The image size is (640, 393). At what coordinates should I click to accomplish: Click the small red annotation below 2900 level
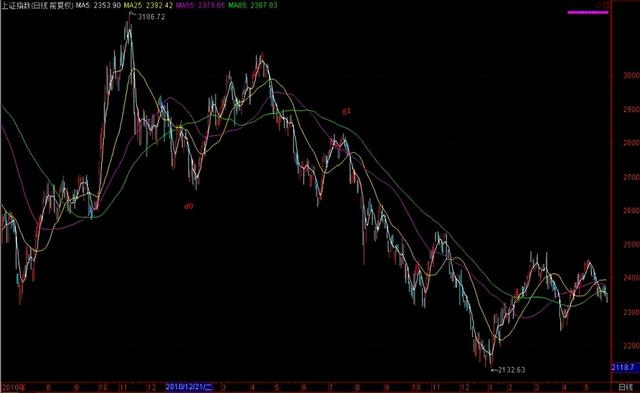(x=346, y=111)
